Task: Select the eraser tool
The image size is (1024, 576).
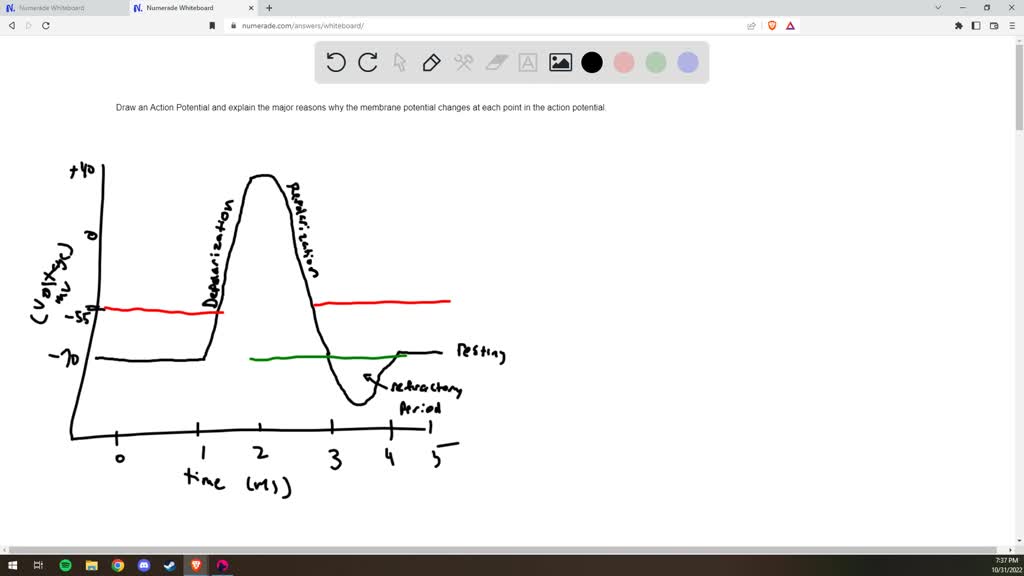Action: pyautogui.click(x=496, y=62)
